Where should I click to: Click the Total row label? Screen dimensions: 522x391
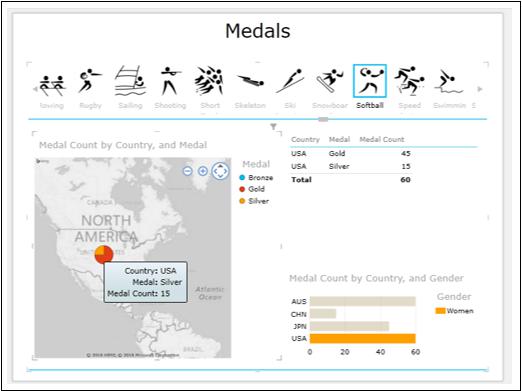[x=301, y=180]
